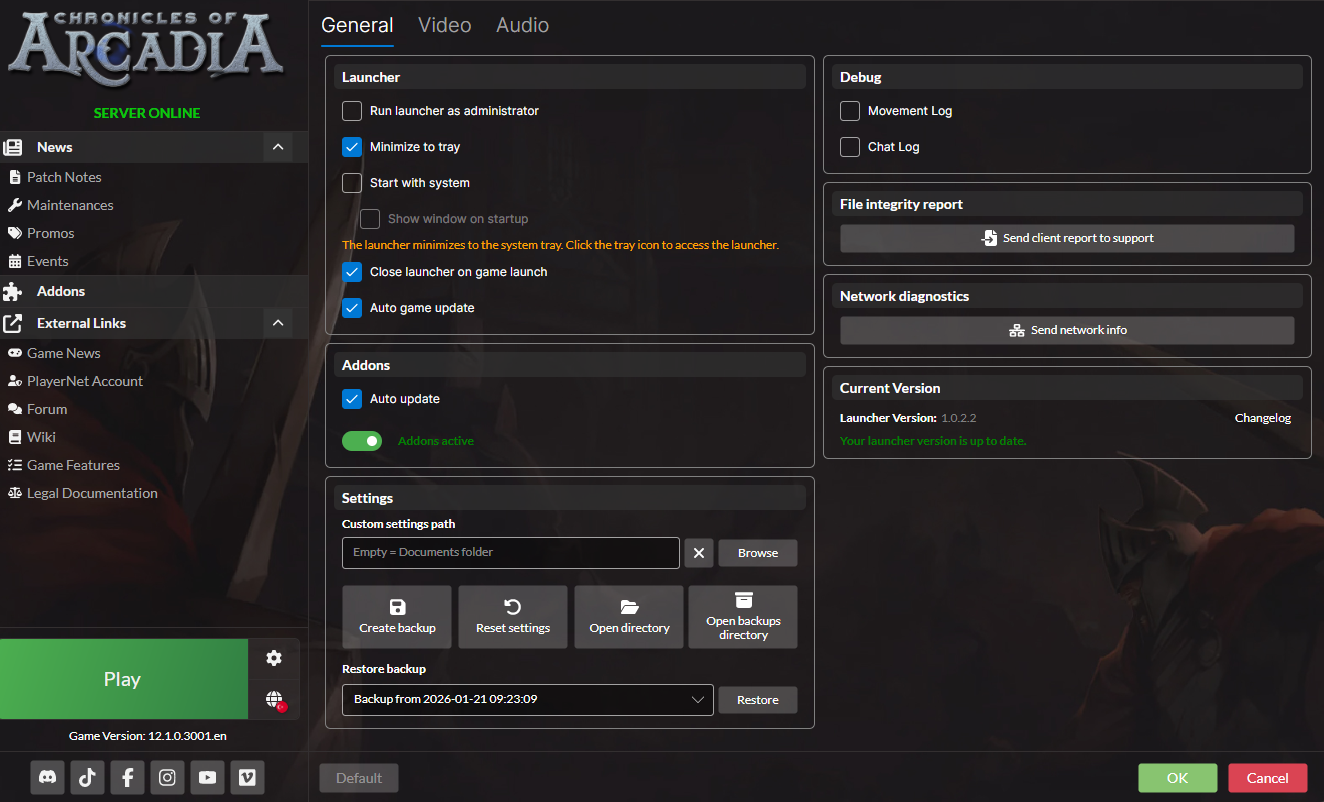Image resolution: width=1324 pixels, height=802 pixels.
Task: Click the Custom settings path field
Action: click(x=510, y=553)
